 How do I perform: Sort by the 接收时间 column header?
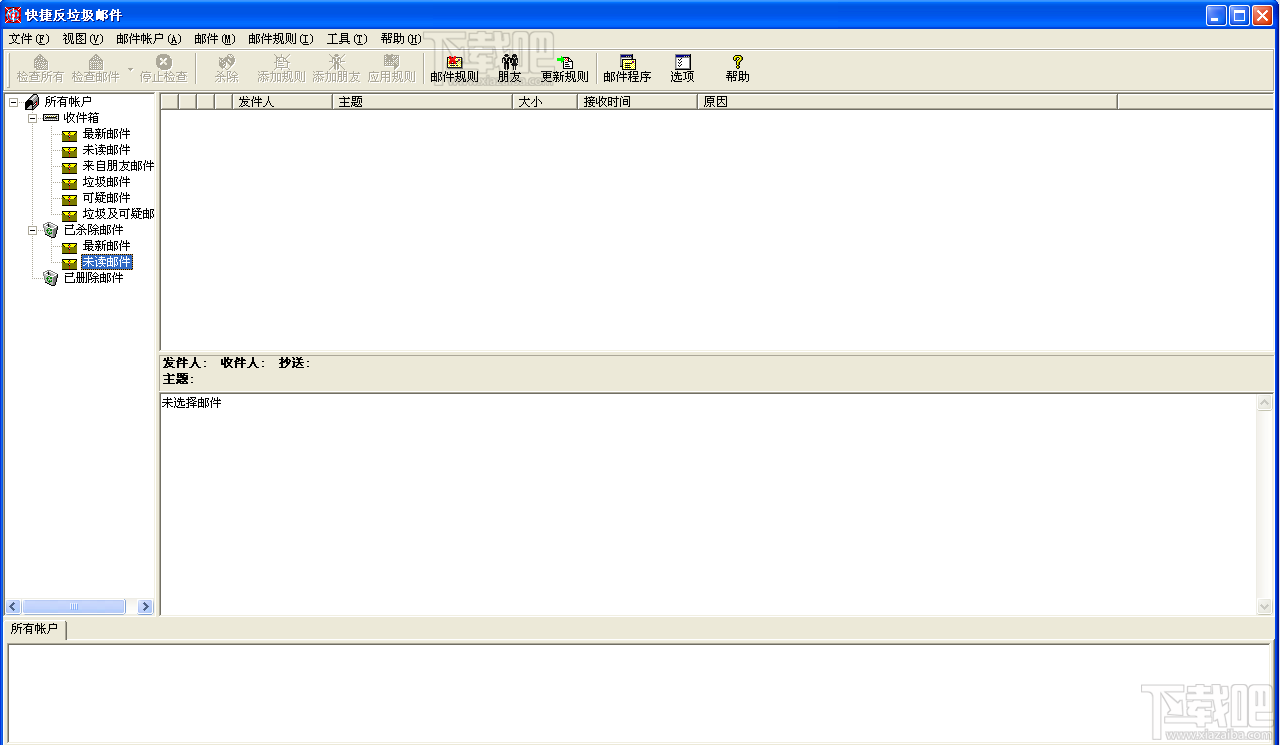638,102
